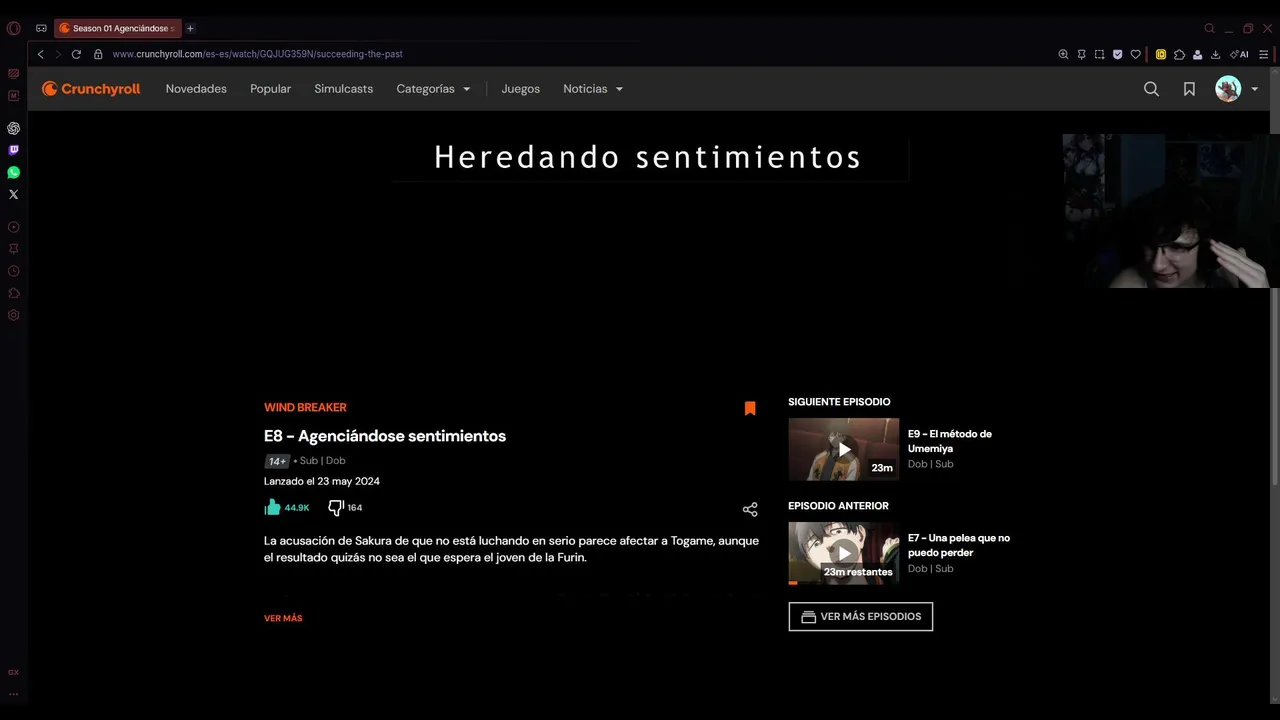Image resolution: width=1280 pixels, height=720 pixels.
Task: Open the browser downloads icon
Action: point(1215,54)
